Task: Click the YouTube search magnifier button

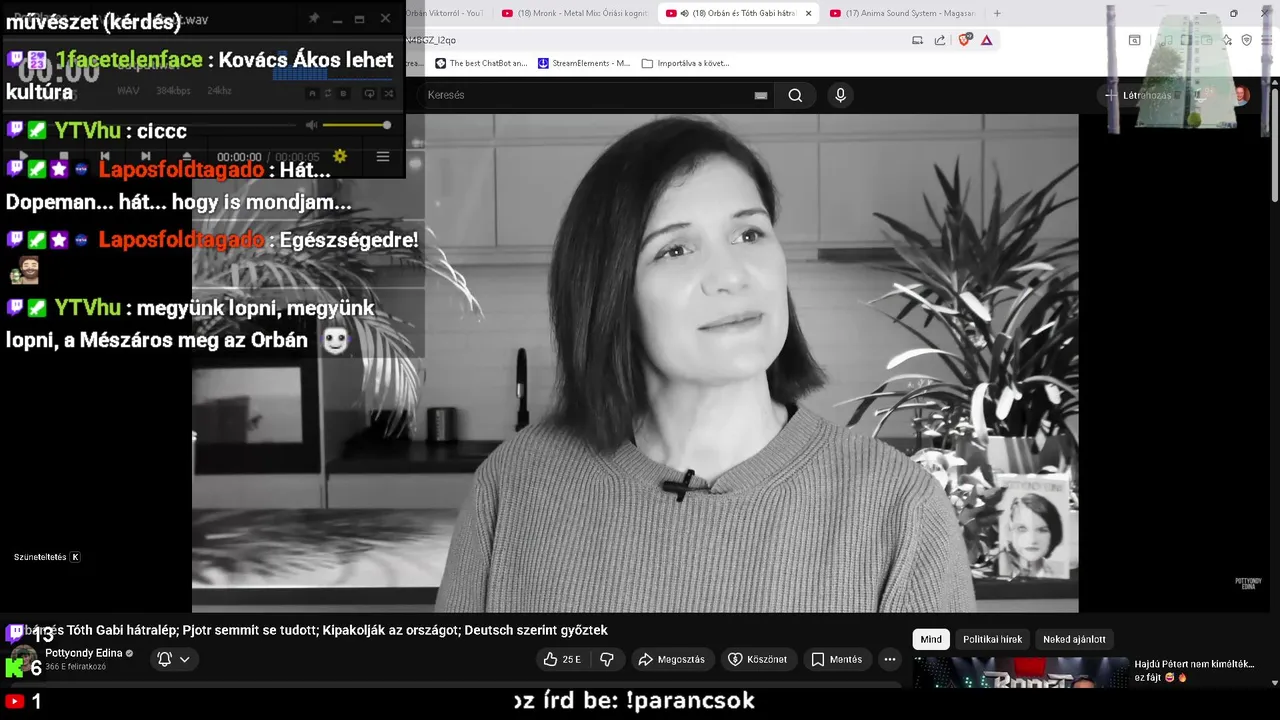Action: pos(795,95)
